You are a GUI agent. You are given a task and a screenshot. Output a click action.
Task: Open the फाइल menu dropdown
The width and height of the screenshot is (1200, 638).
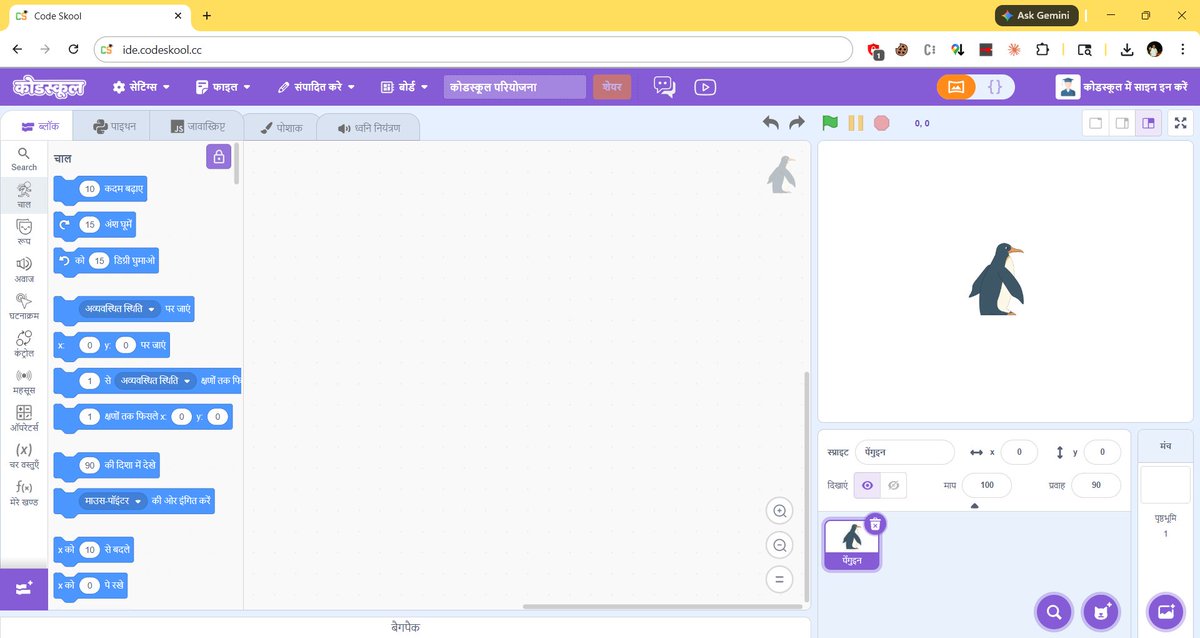pos(221,86)
